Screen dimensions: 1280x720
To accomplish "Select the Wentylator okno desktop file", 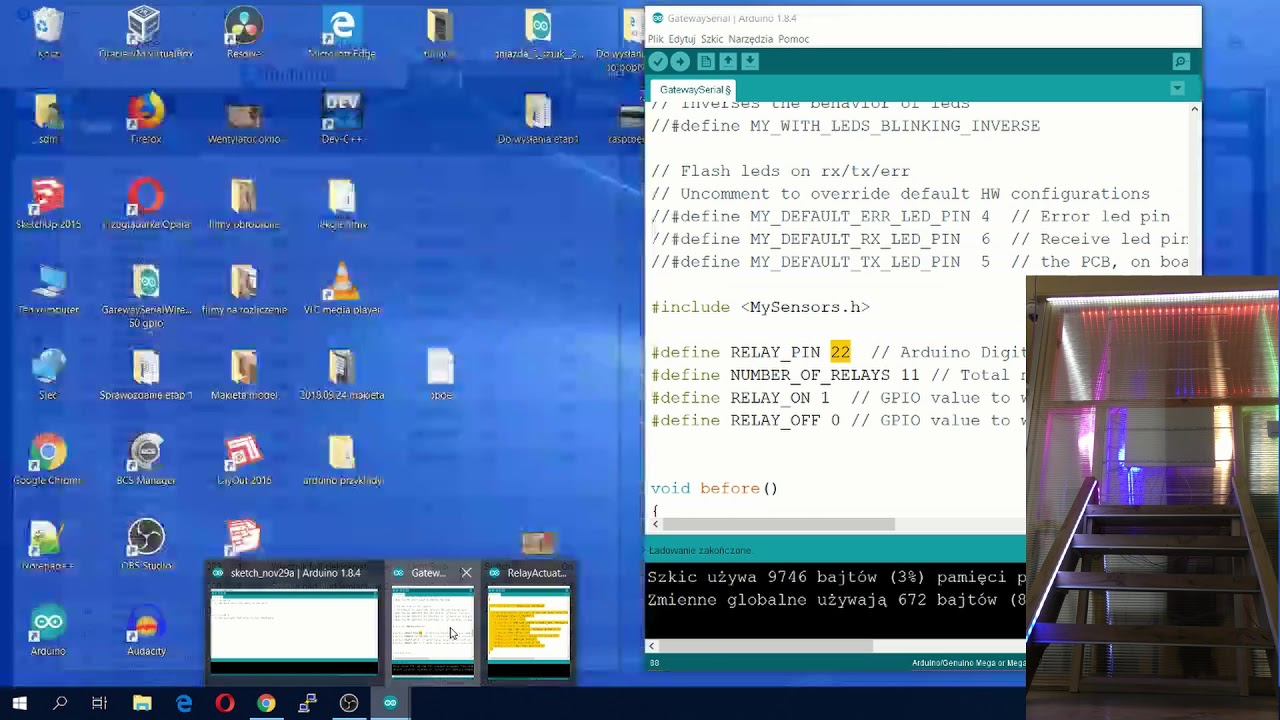I will tap(244, 118).
